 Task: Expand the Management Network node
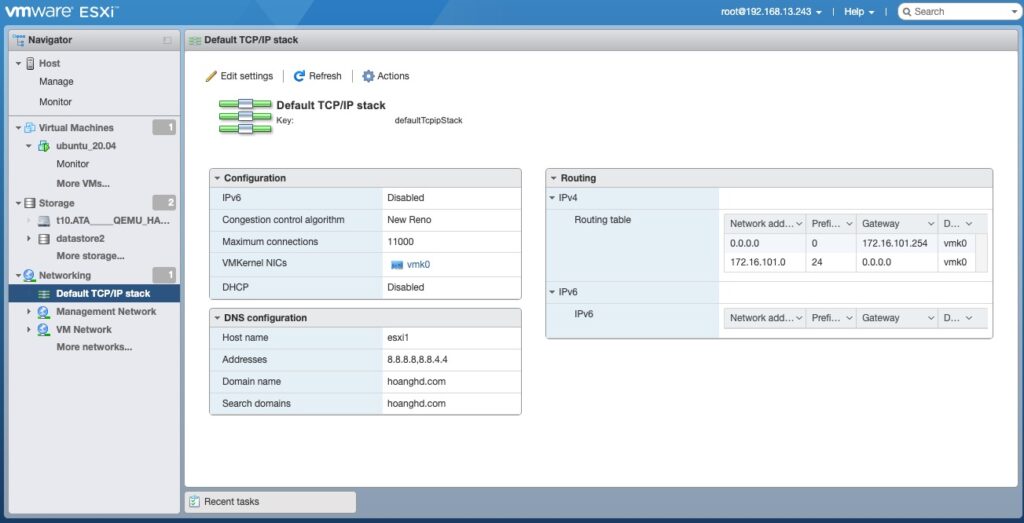click(29, 312)
